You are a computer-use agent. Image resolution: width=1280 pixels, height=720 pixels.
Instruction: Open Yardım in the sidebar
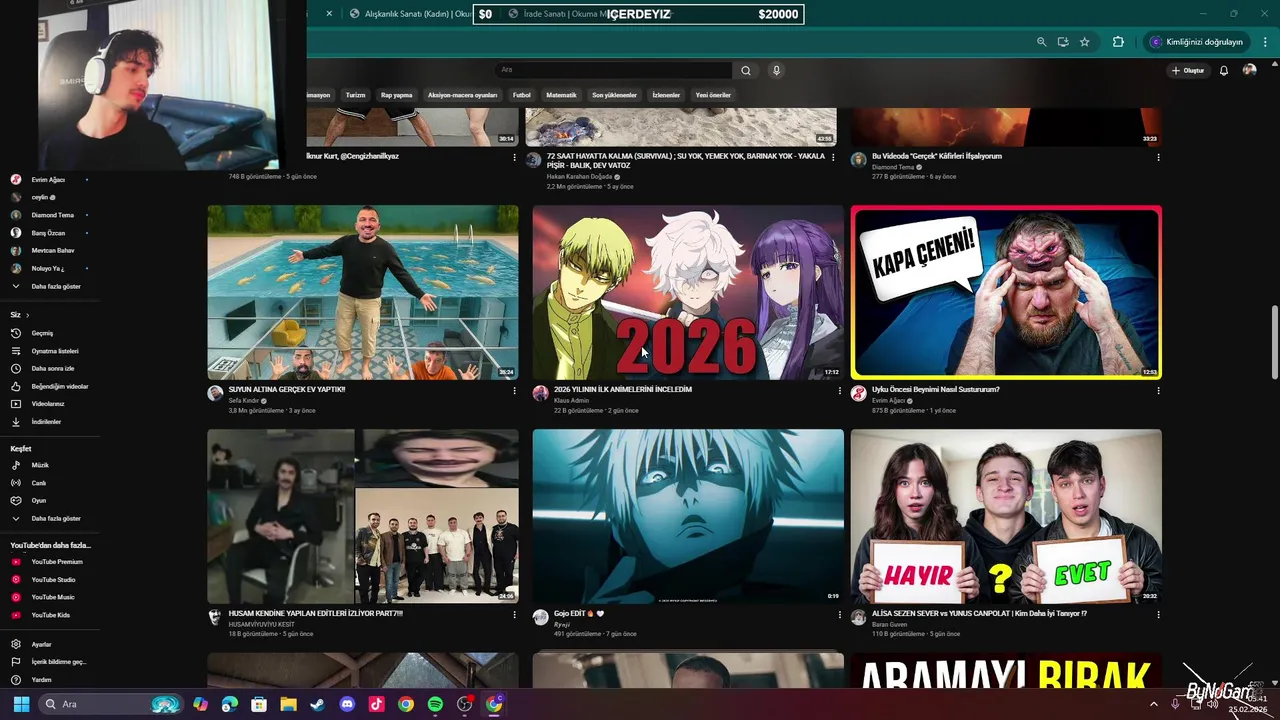click(40, 680)
